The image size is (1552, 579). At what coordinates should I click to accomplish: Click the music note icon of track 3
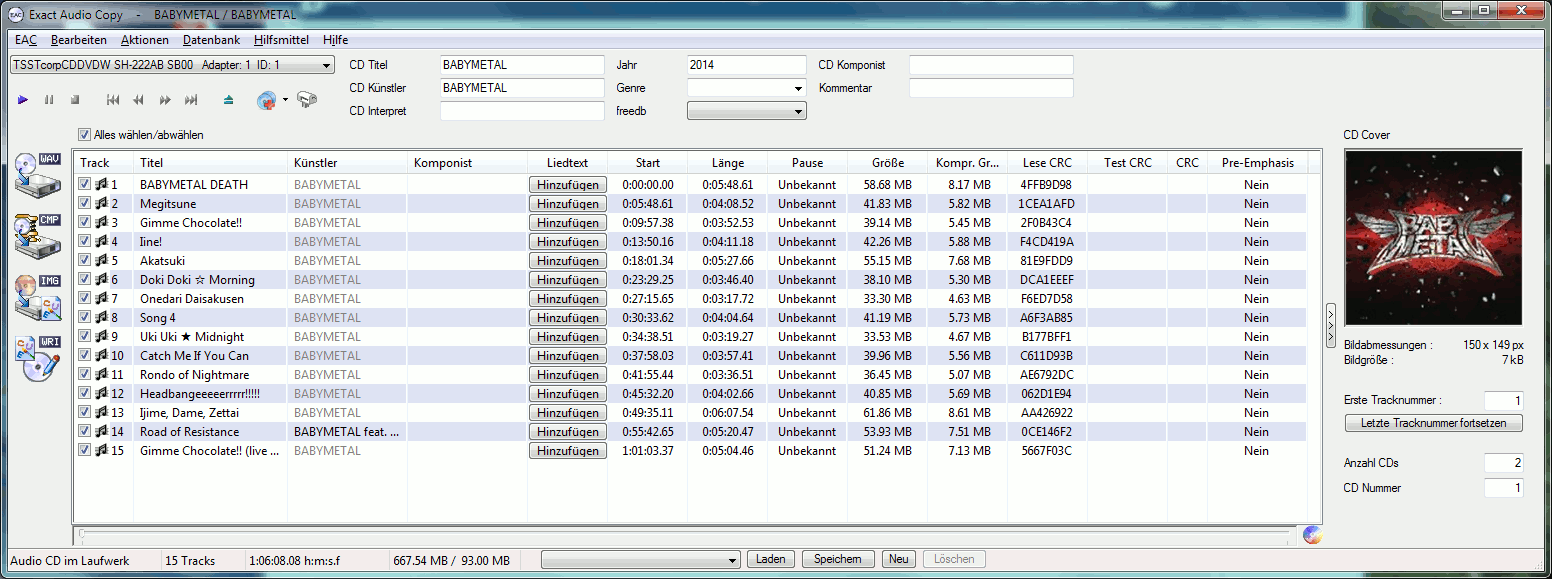pyautogui.click(x=101, y=222)
